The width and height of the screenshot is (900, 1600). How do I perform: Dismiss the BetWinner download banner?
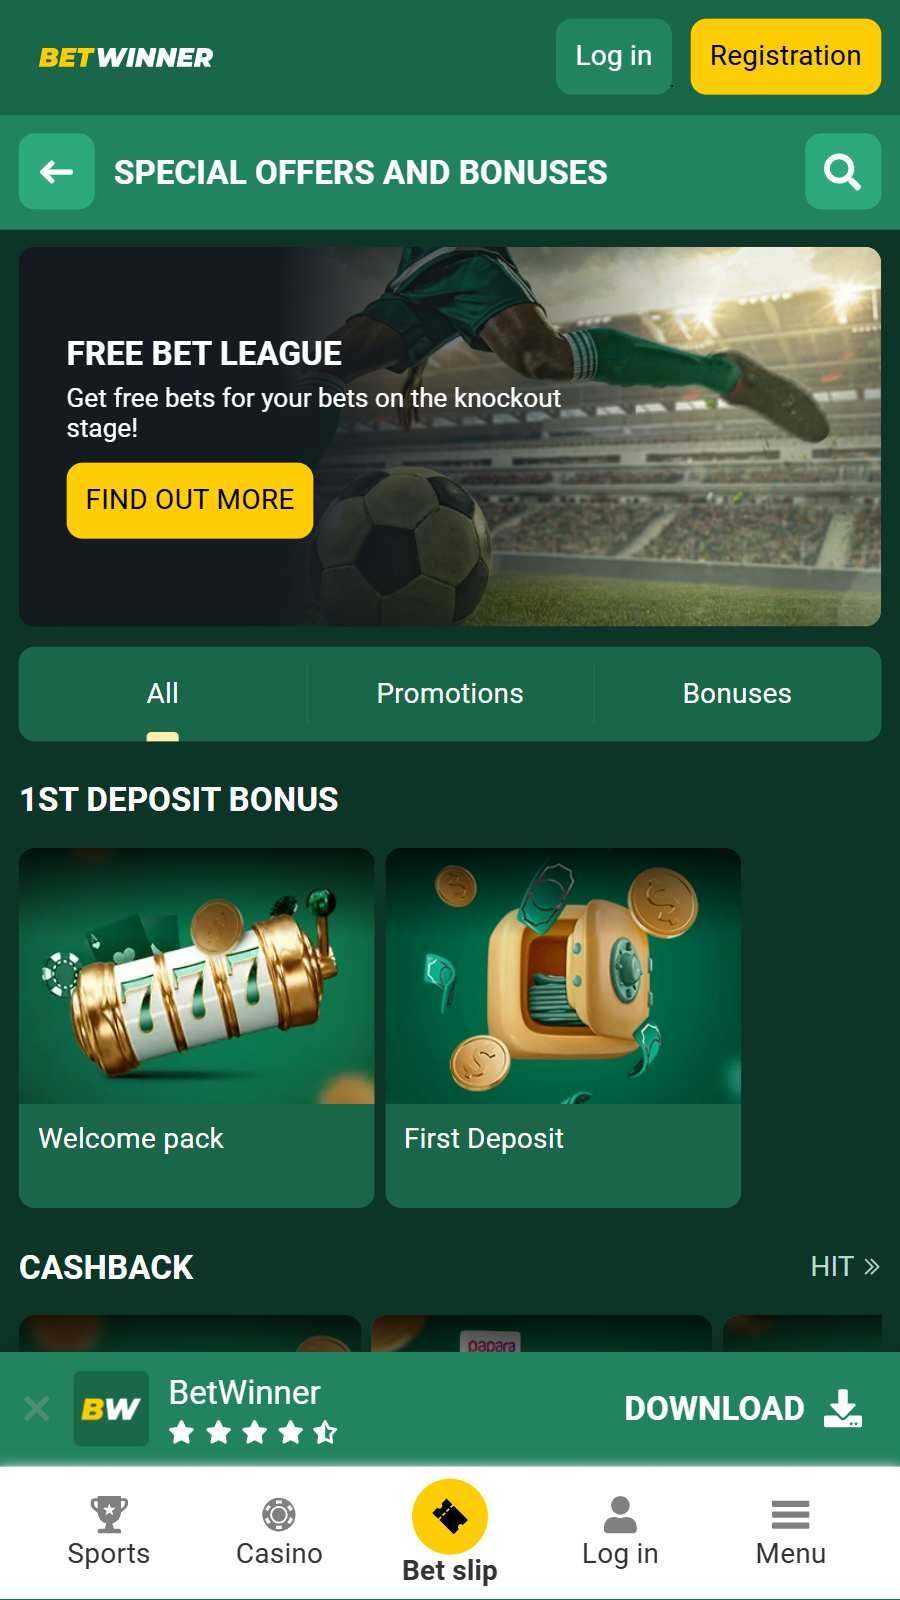(37, 1408)
